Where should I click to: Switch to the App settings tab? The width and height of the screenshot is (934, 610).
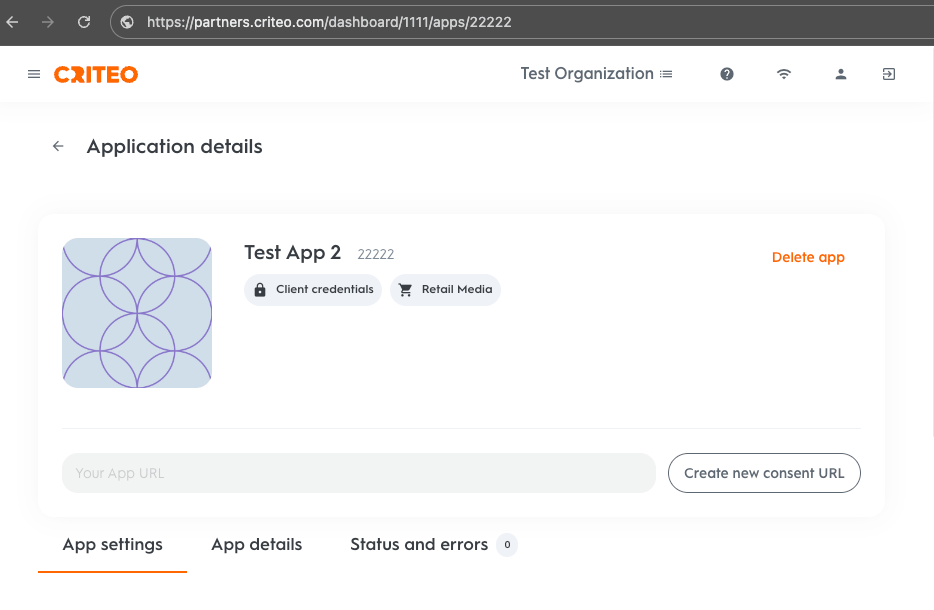pyautogui.click(x=113, y=544)
